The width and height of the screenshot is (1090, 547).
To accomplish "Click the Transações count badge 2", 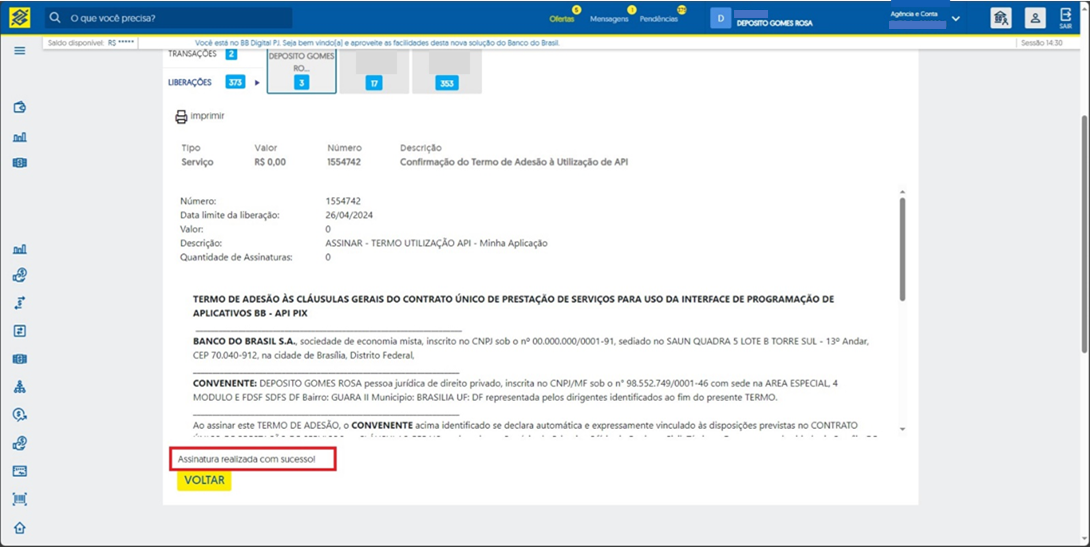I will pyautogui.click(x=231, y=54).
